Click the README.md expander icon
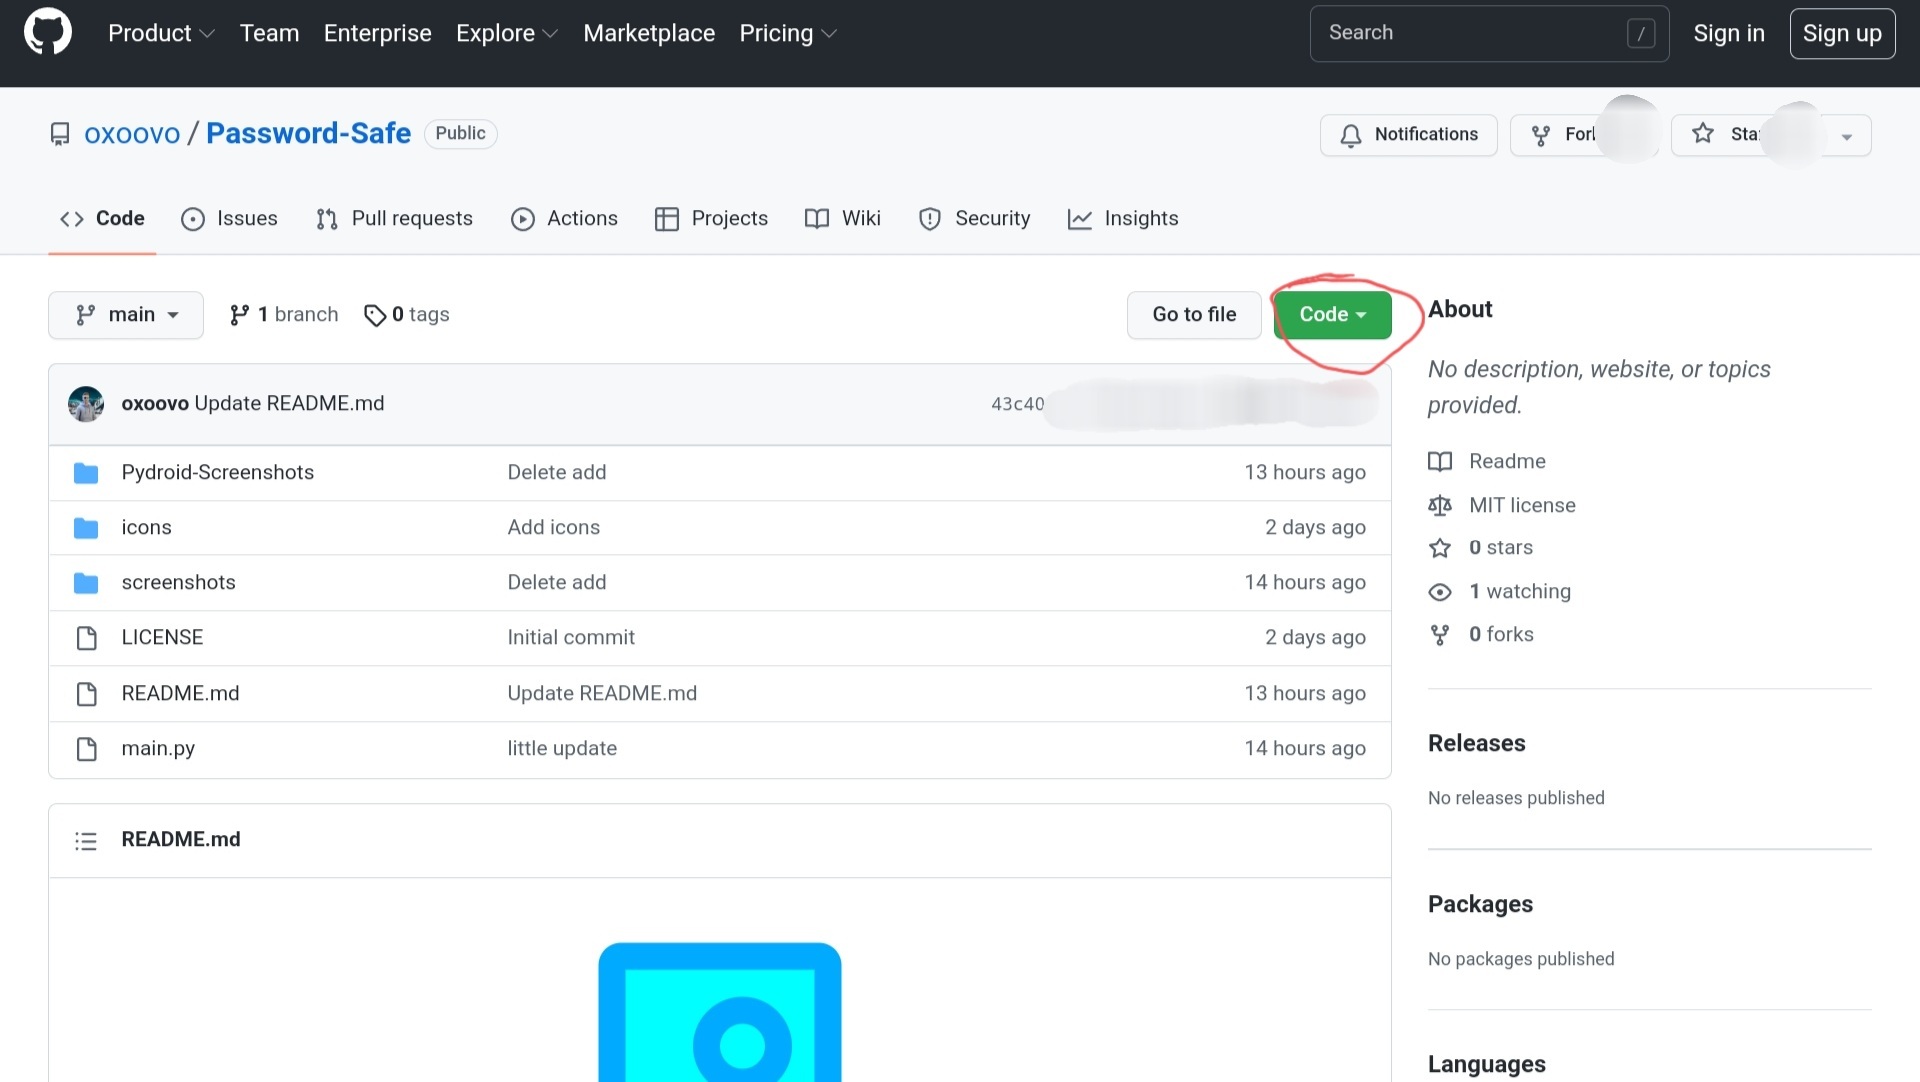The width and height of the screenshot is (1920, 1082). coord(86,840)
